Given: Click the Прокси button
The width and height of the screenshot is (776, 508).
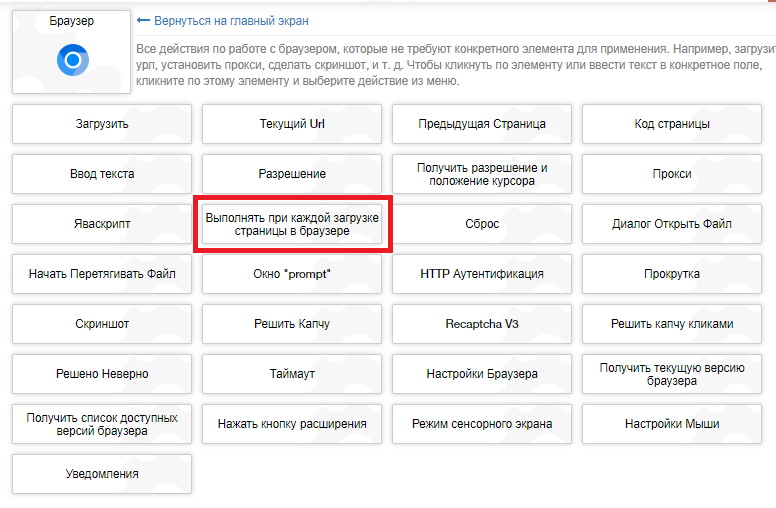Looking at the screenshot, I should coord(672,174).
